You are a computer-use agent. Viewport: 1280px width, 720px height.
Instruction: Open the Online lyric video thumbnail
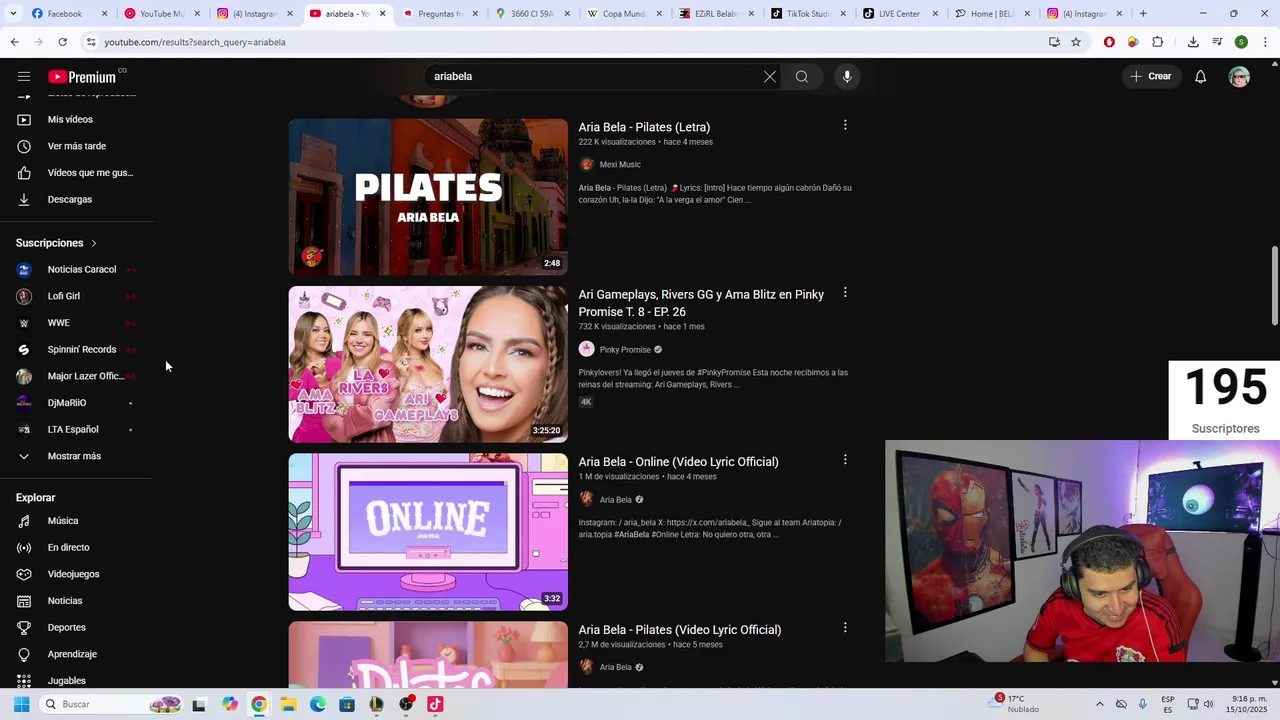click(x=428, y=532)
